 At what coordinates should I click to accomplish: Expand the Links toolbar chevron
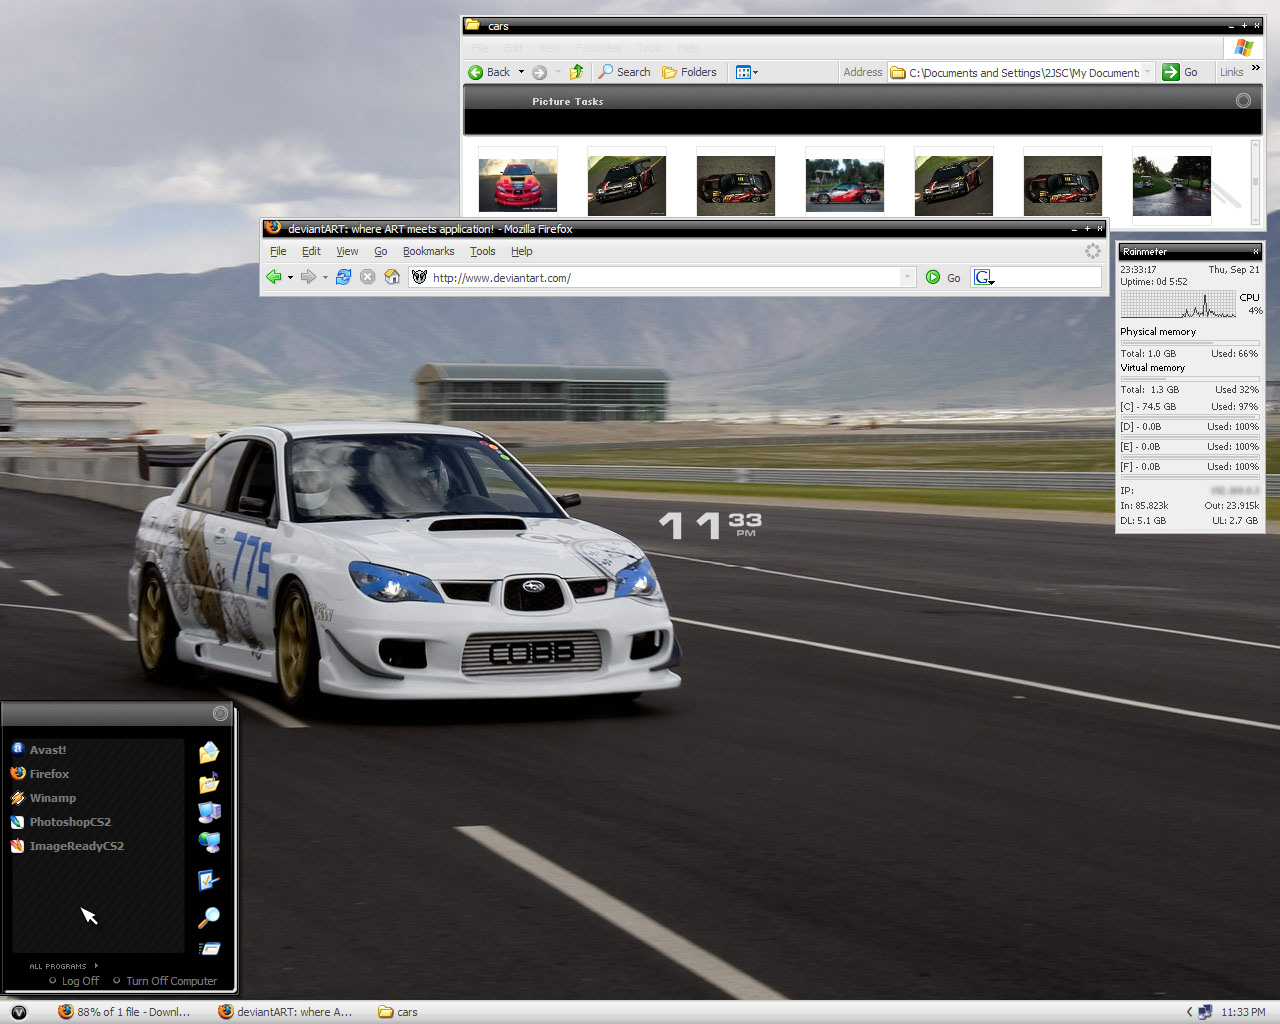click(x=1256, y=69)
